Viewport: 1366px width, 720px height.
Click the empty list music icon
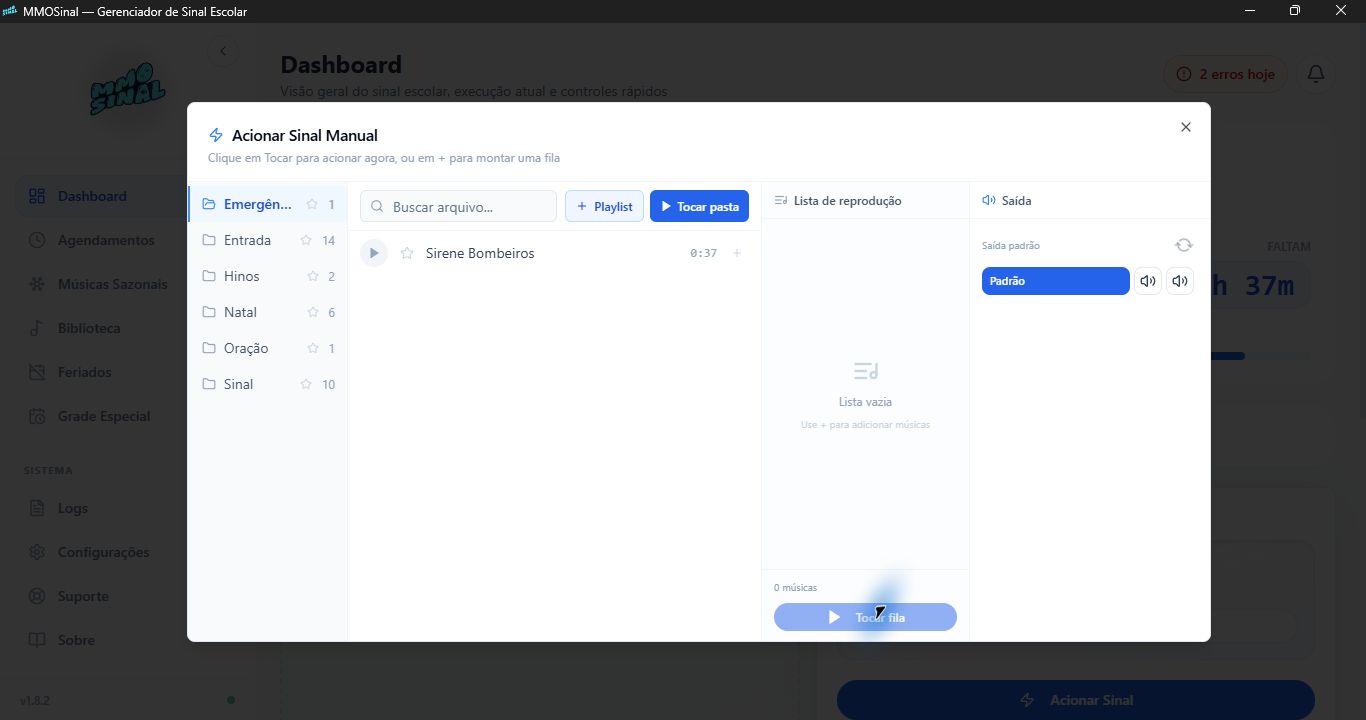pyautogui.click(x=866, y=371)
